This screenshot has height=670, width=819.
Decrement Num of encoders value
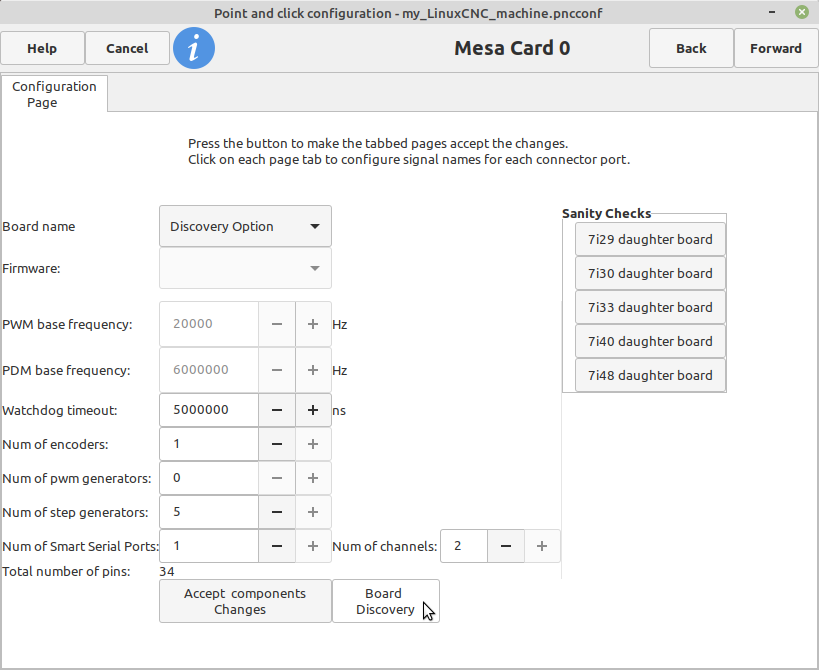277,444
